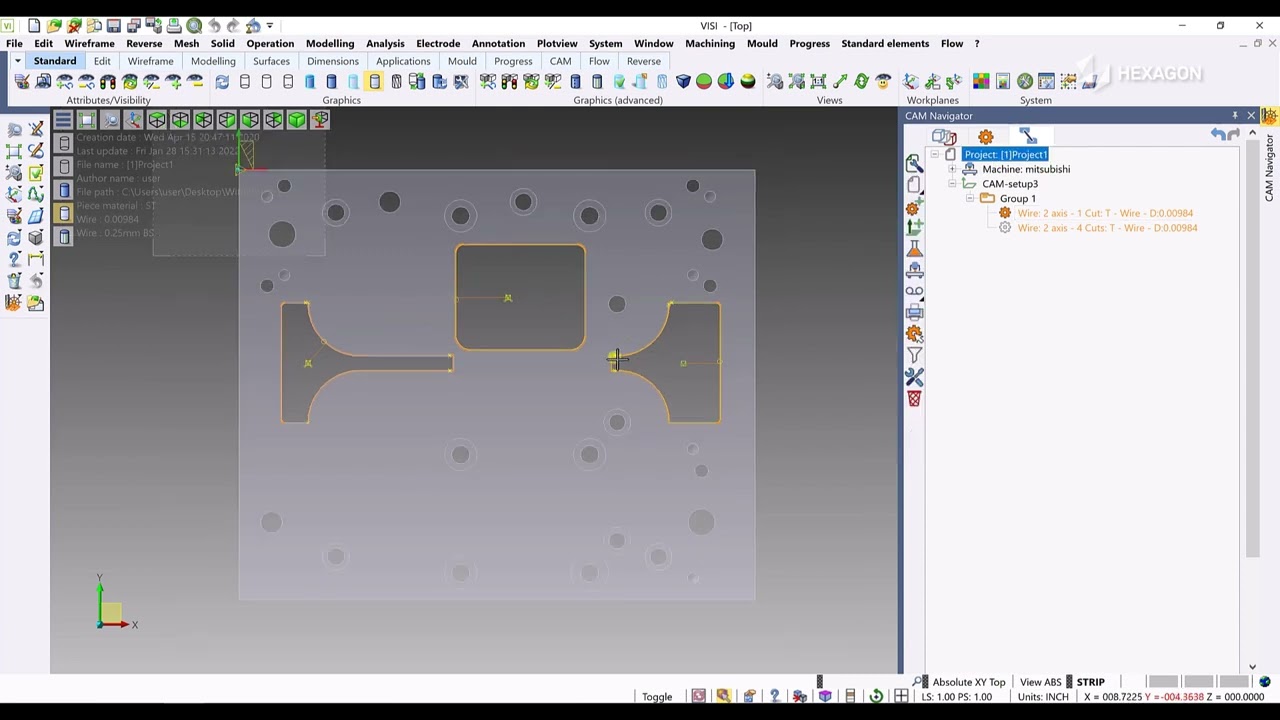Click the grid icon in the status bar
This screenshot has height=720, width=1280.
tap(901, 697)
